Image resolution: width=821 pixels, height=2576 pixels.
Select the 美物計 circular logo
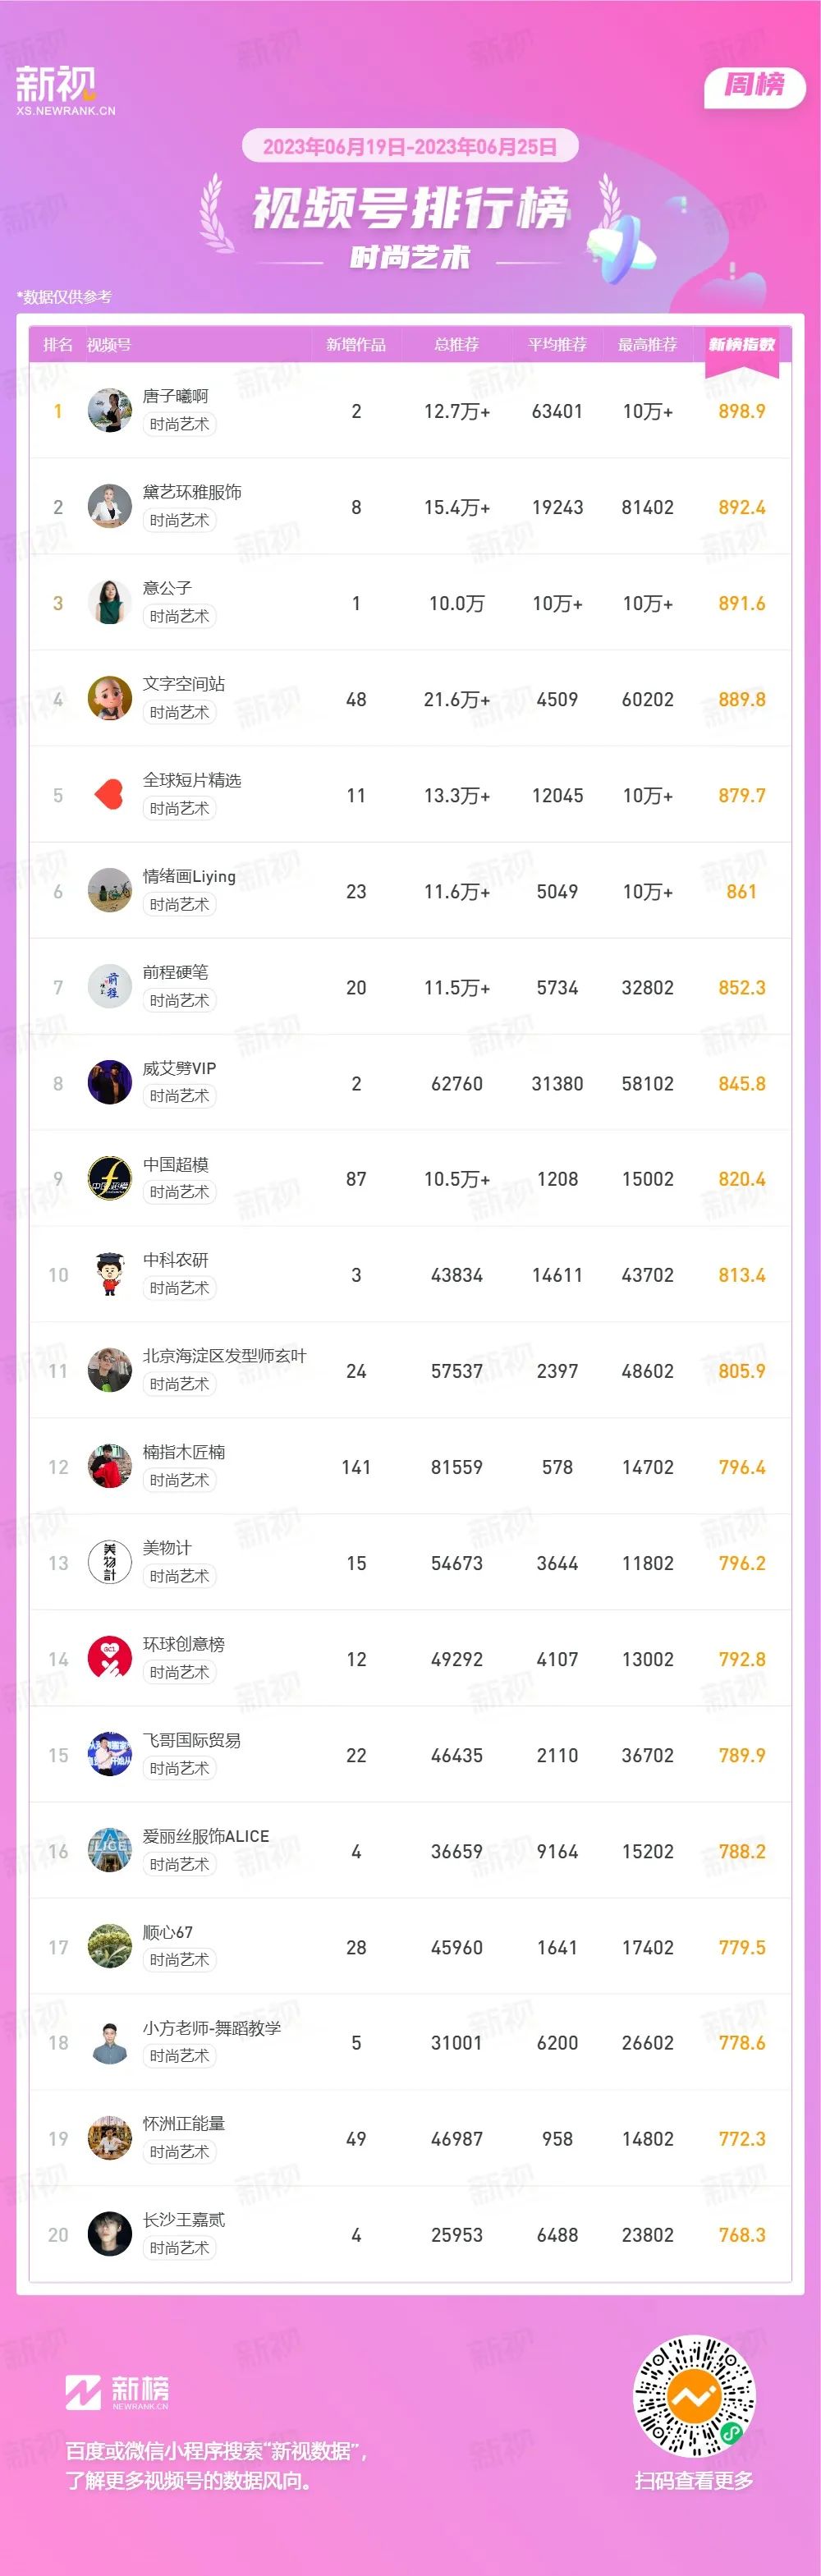coord(110,1563)
